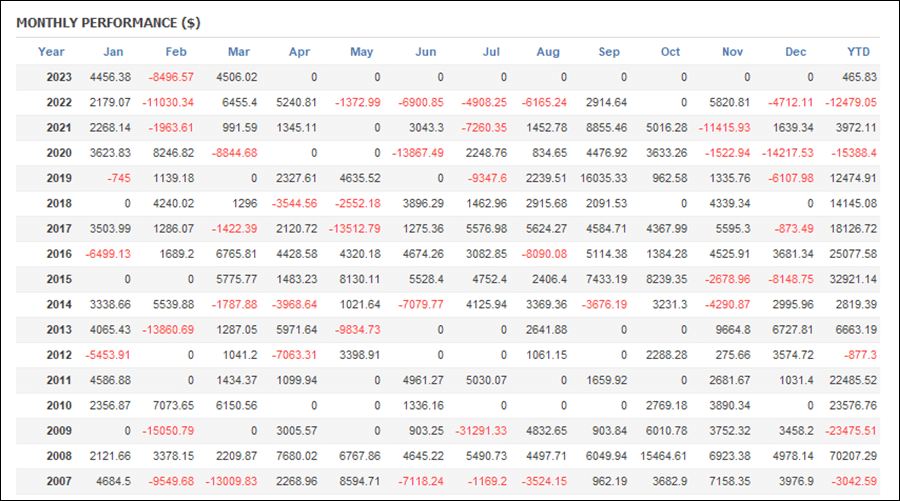This screenshot has width=900, height=501.
Task: Click the 2020 YTD value -15388.4
Action: pos(854,153)
